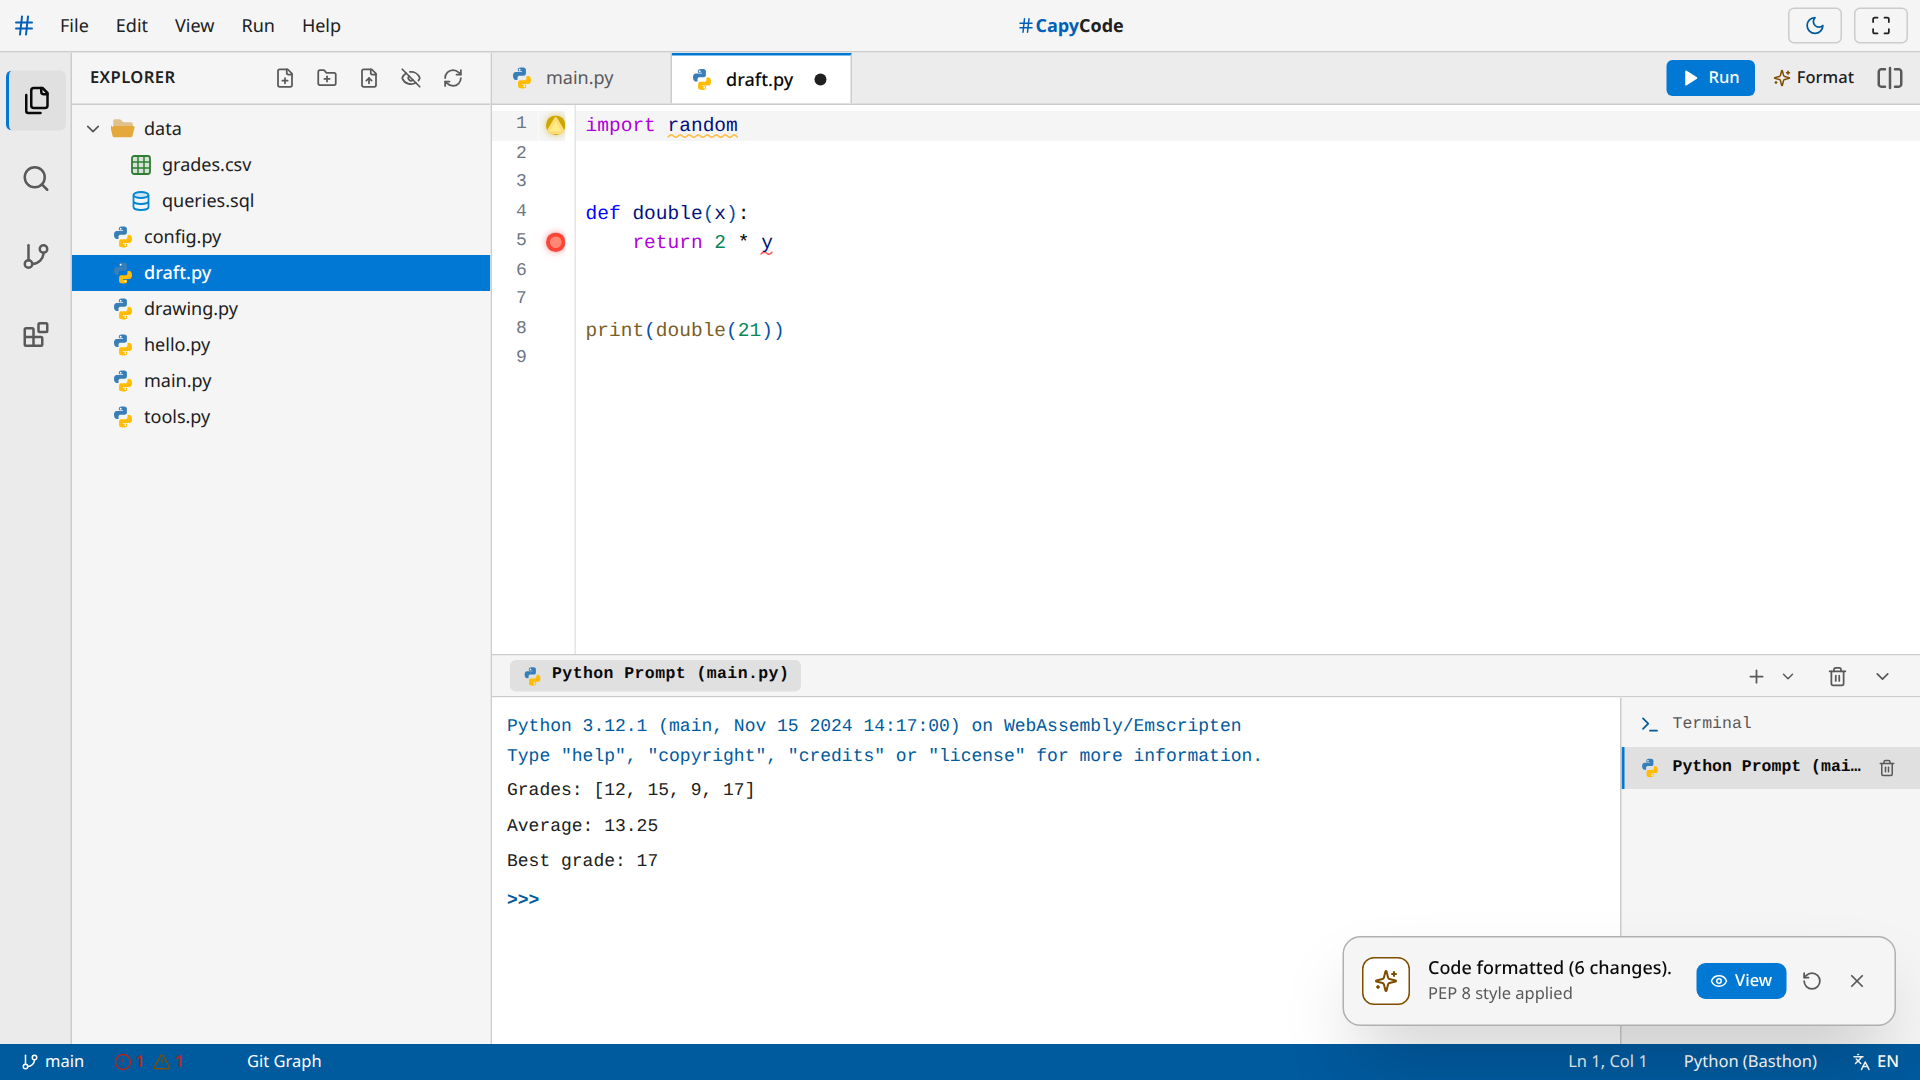
Task: Delete the terminal with the panel trash icon
Action: [x=1837, y=677]
